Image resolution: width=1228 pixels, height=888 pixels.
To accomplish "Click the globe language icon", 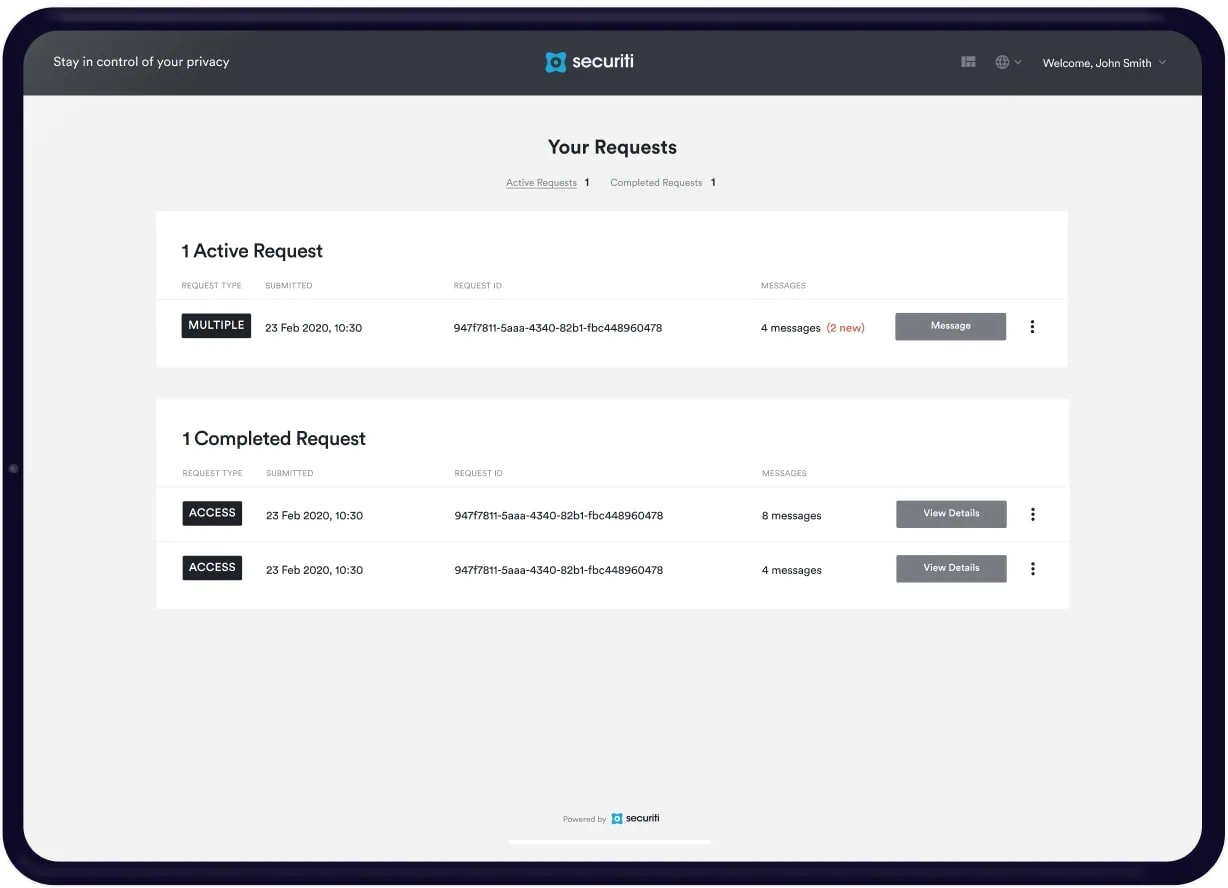I will click(1002, 62).
